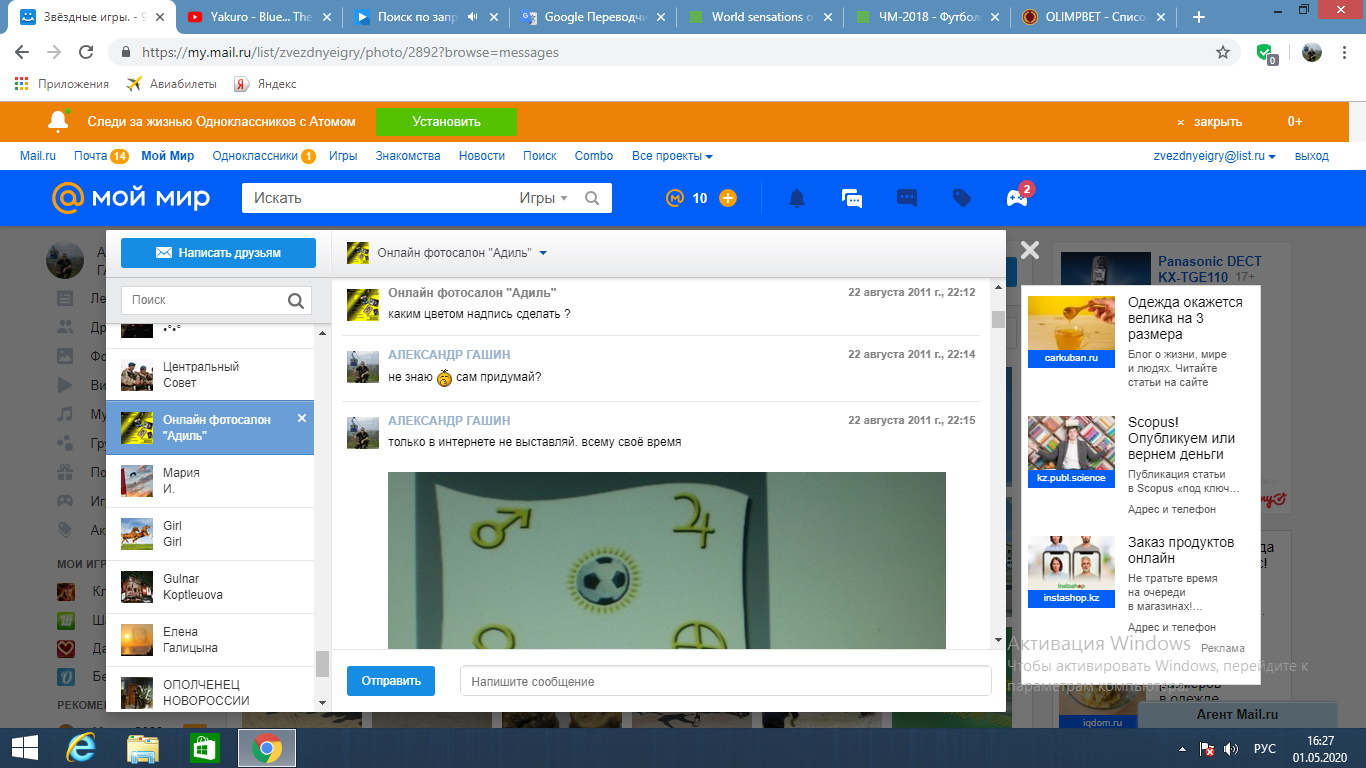Screen dimensions: 1366x768
Task: Focus the contacts Поиск search field
Action: [x=205, y=300]
